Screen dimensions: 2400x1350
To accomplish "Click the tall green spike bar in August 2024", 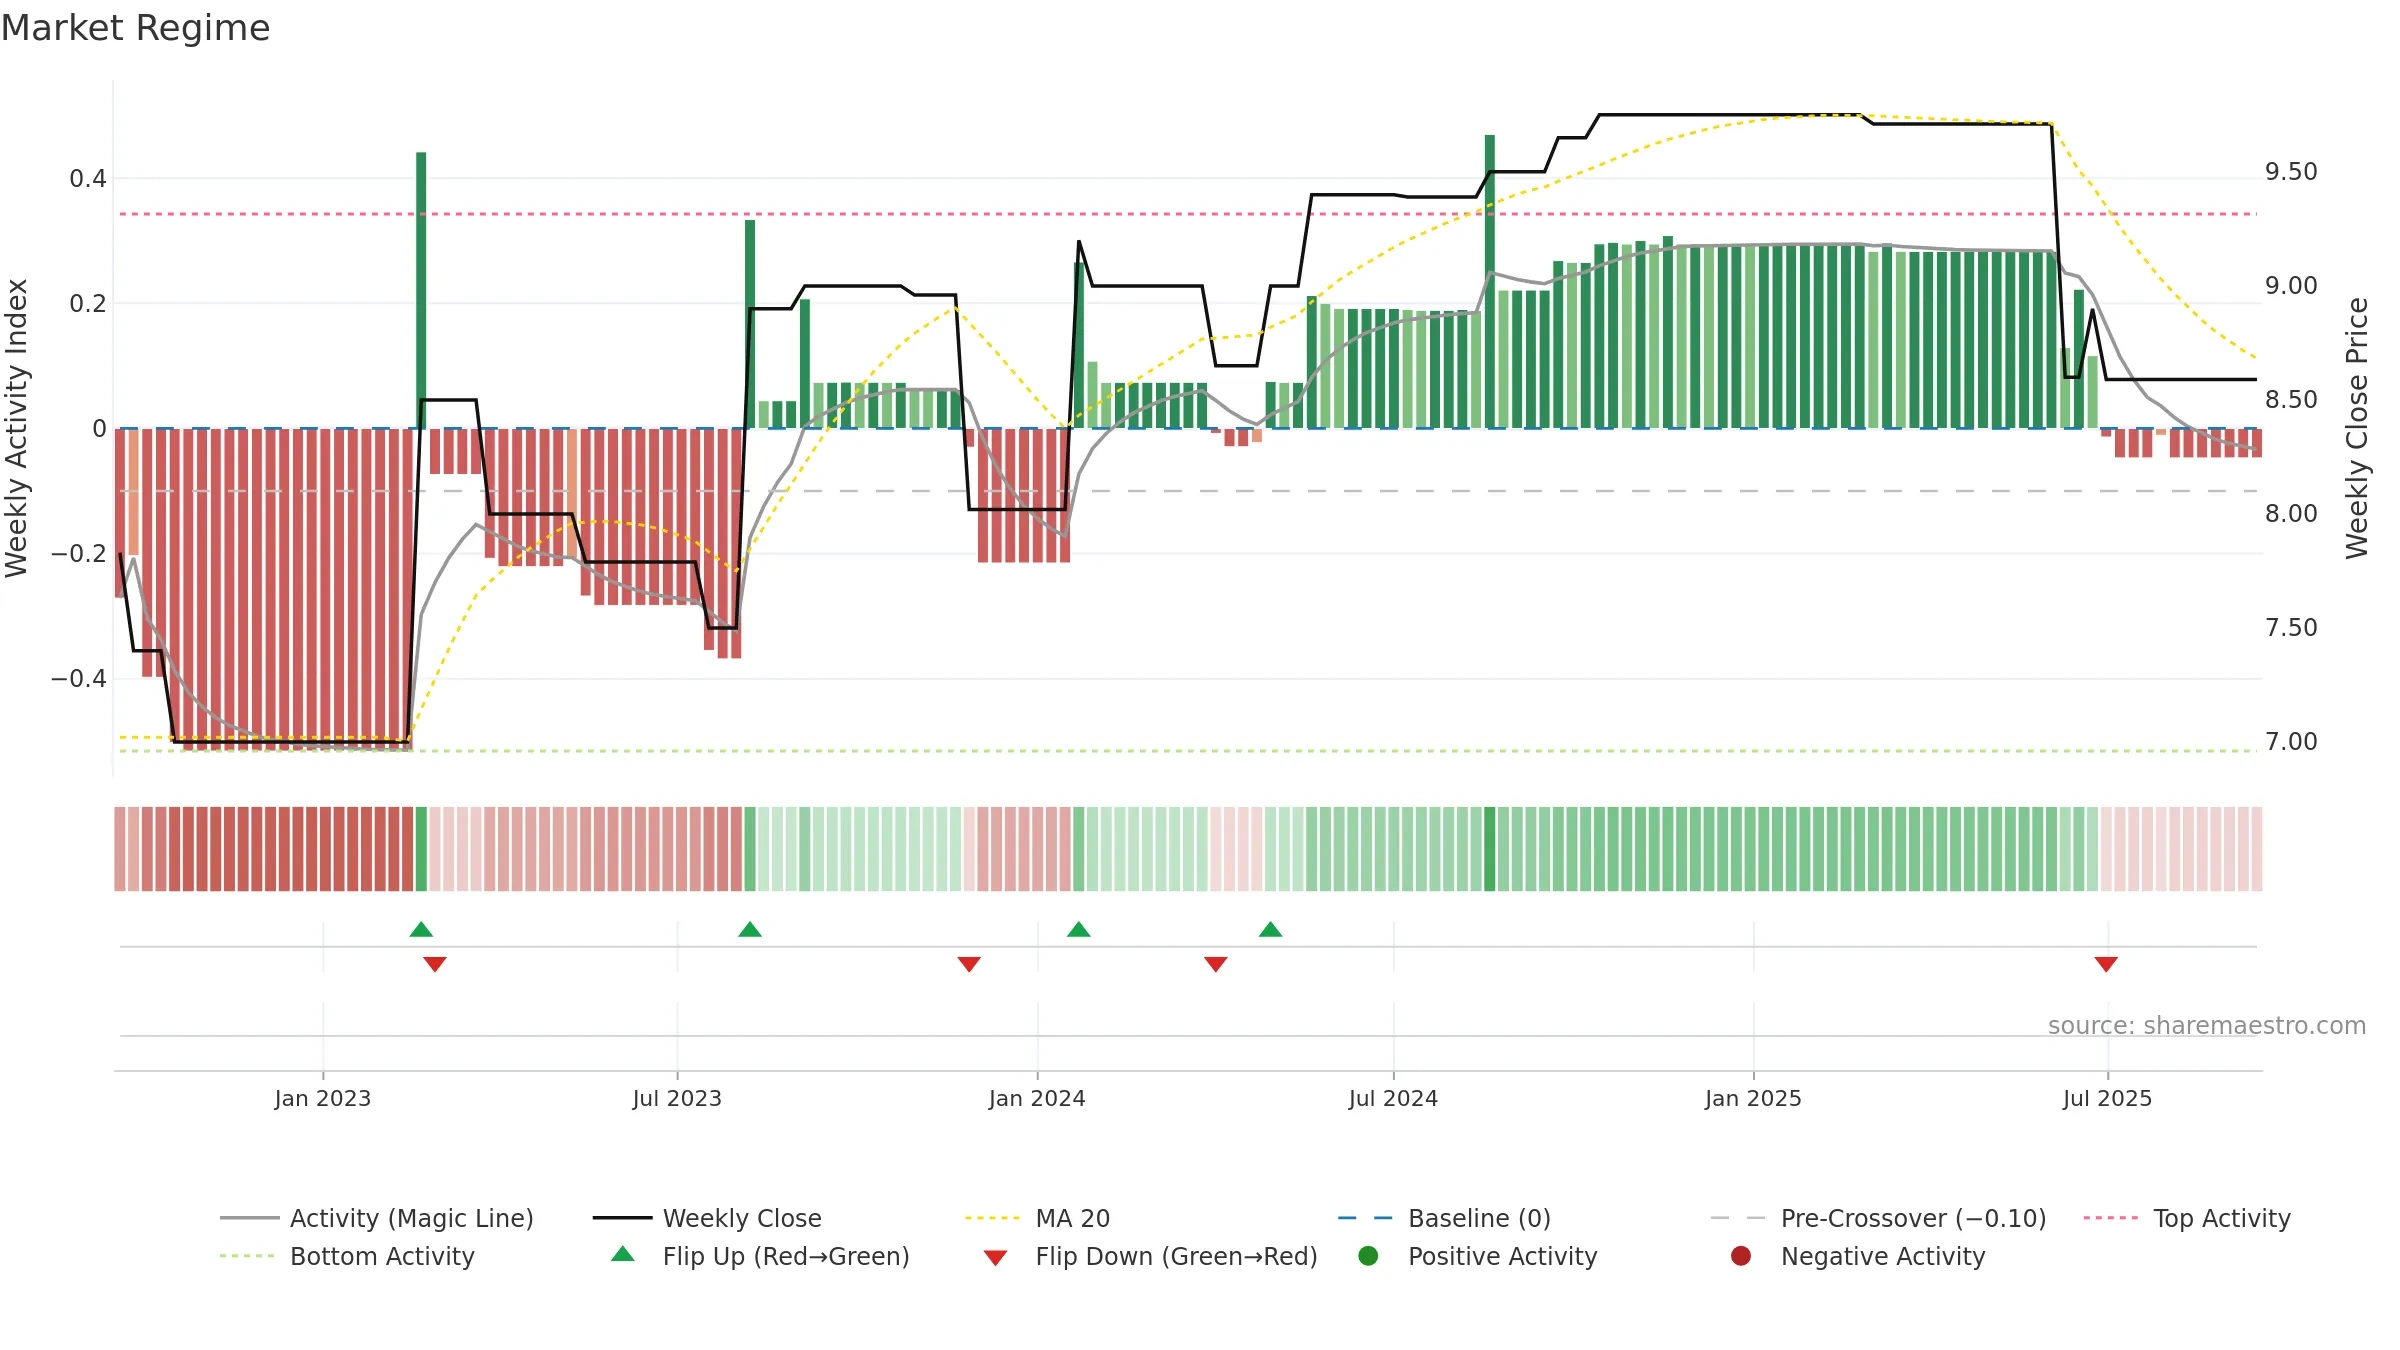I will click(x=1490, y=281).
